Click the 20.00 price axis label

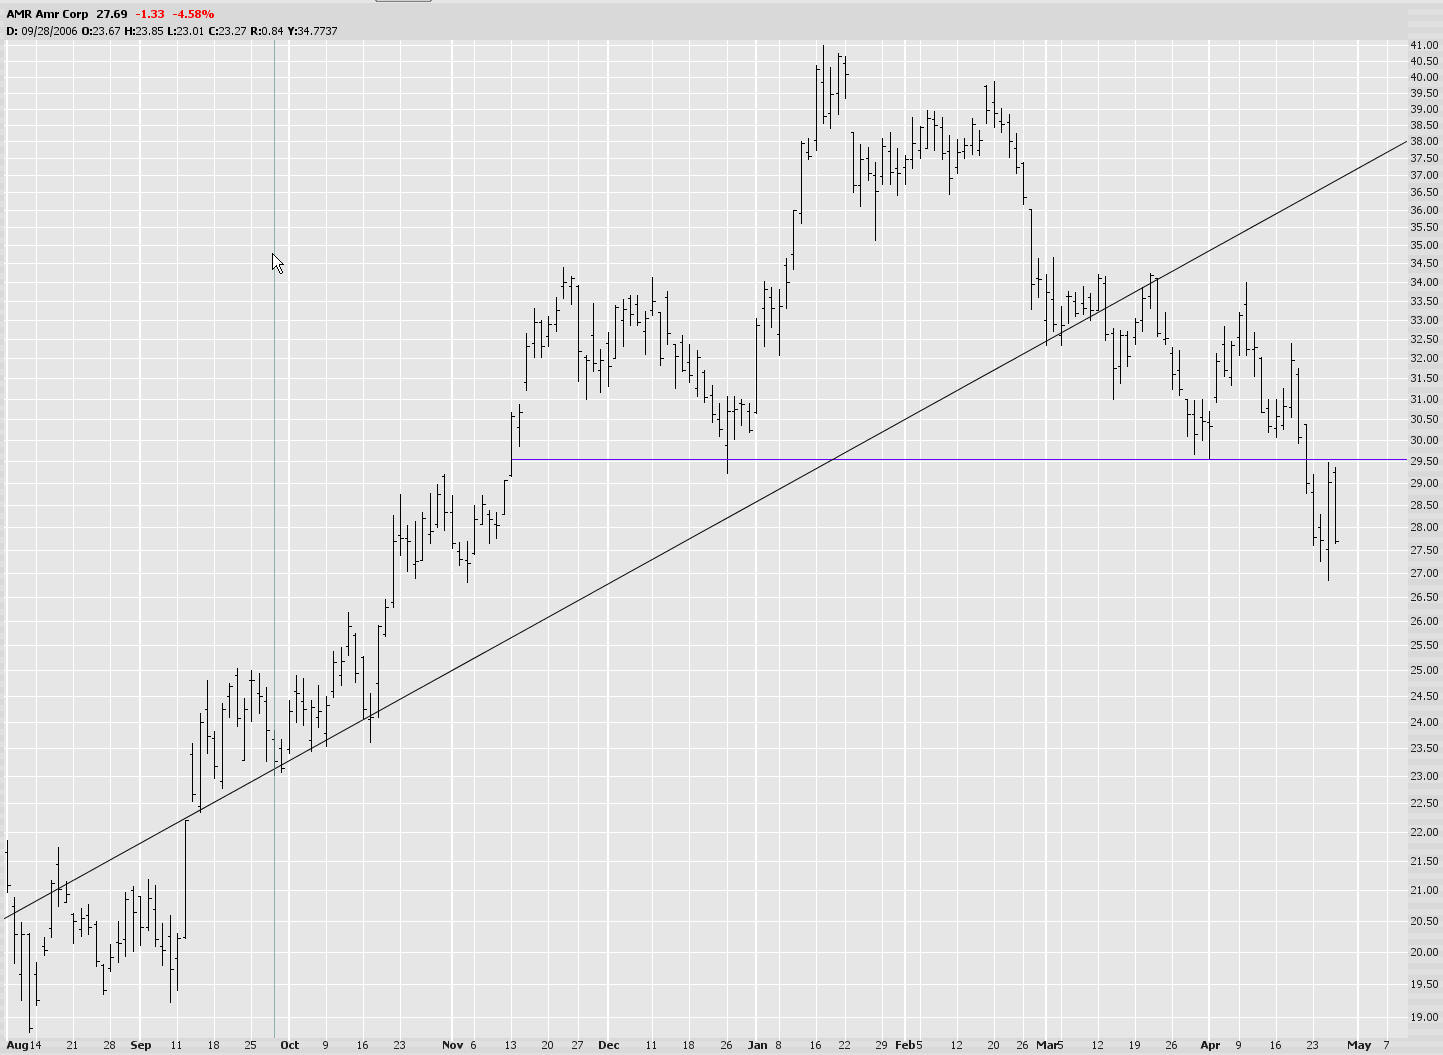pyautogui.click(x=1424, y=952)
